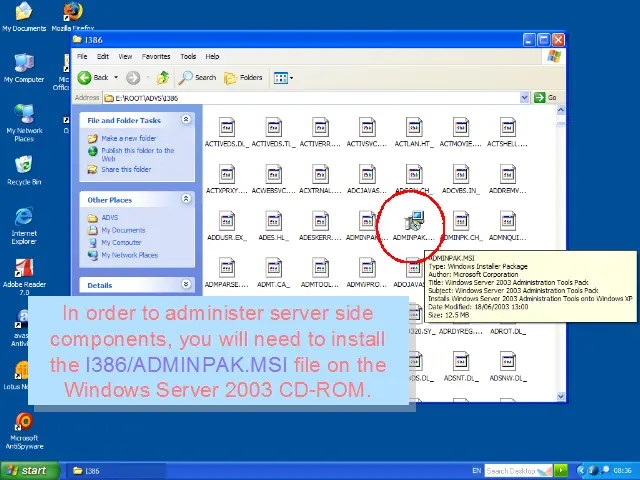This screenshot has width=640, height=480.
Task: Collapse the File and Folder Tasks panel
Action: tap(185, 120)
